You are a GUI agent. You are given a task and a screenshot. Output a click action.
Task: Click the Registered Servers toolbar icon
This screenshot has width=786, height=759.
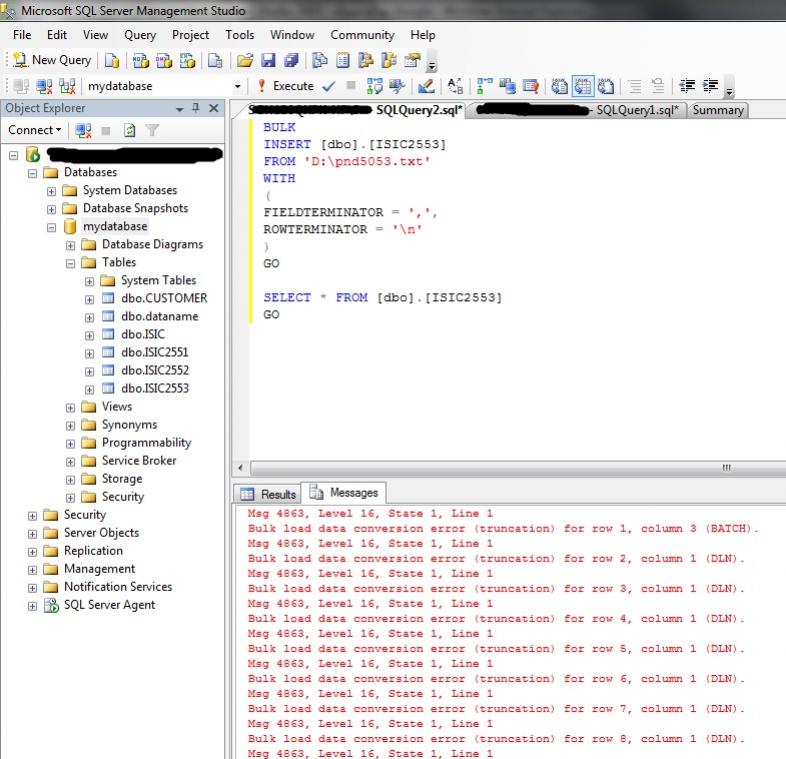(x=320, y=60)
